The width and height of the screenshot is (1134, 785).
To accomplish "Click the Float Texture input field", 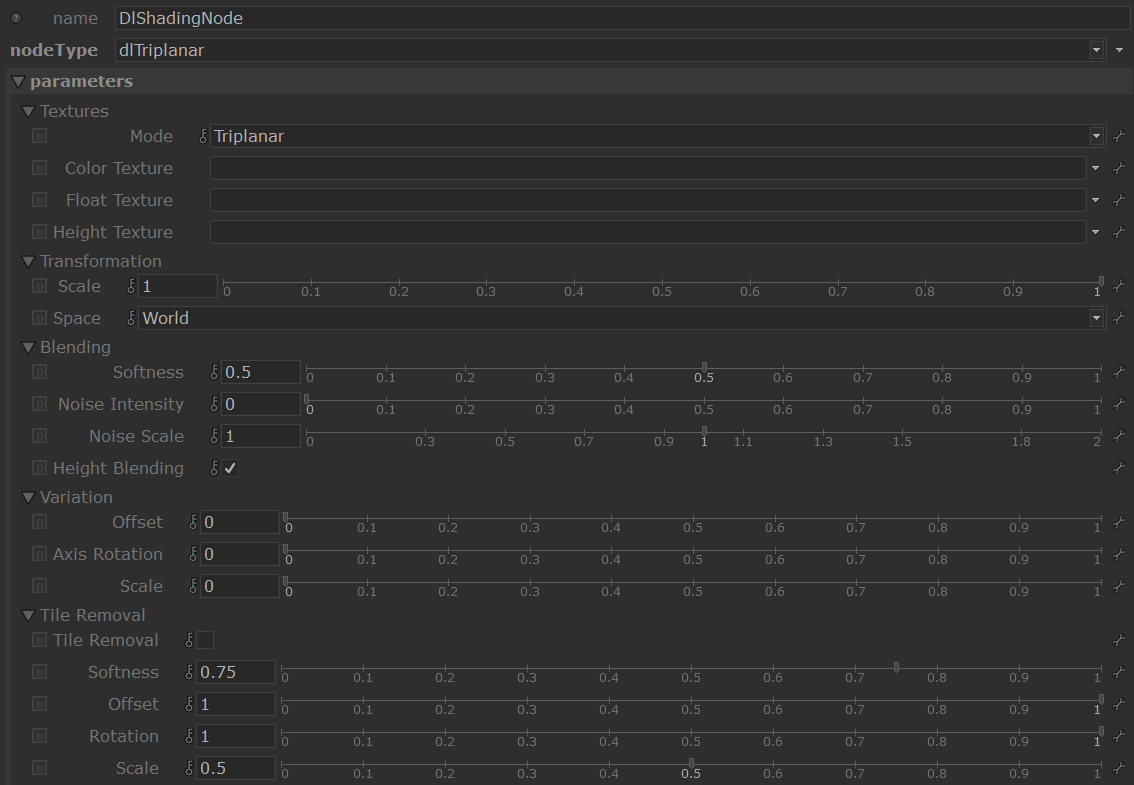I will [x=647, y=200].
